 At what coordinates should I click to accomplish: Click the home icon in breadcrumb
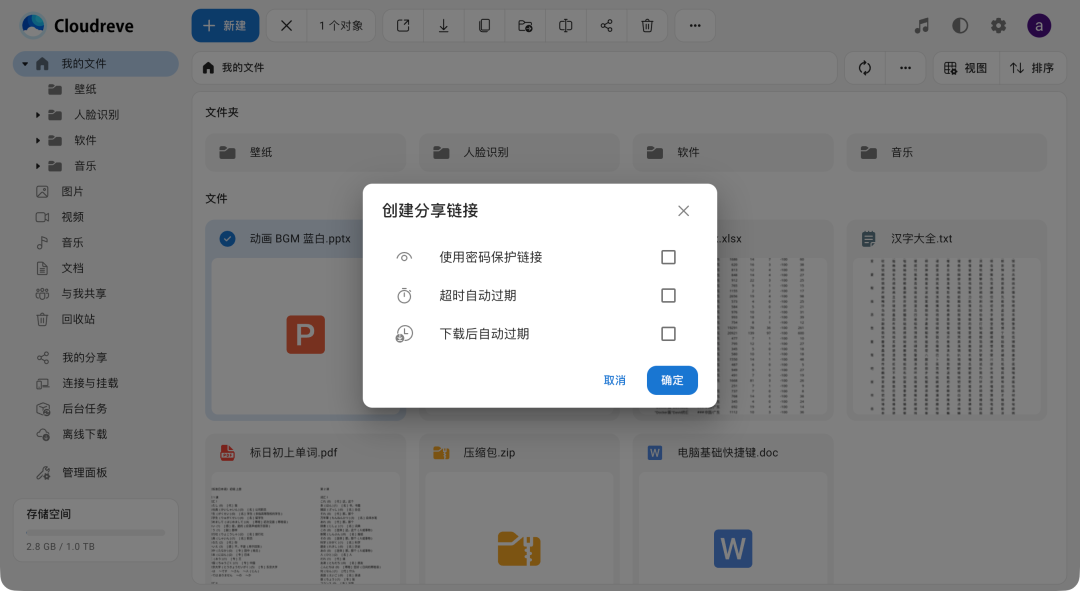point(208,68)
